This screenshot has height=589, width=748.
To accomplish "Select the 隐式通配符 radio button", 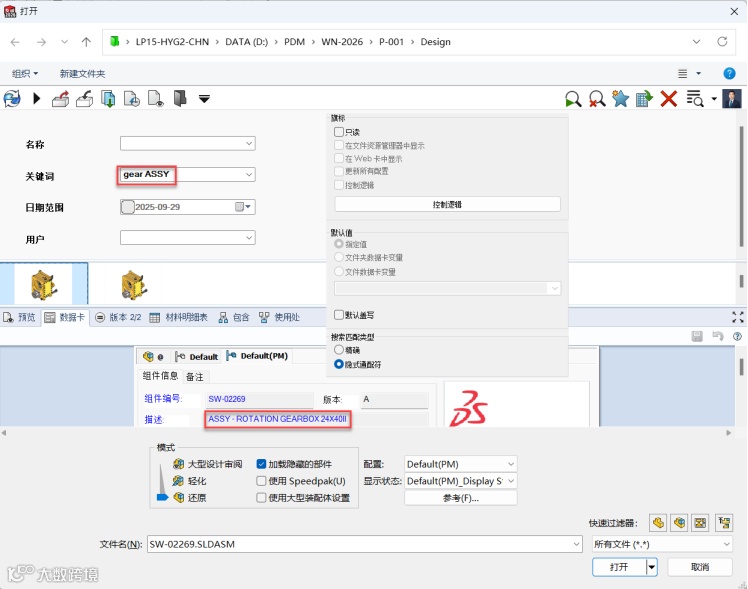I will point(339,364).
